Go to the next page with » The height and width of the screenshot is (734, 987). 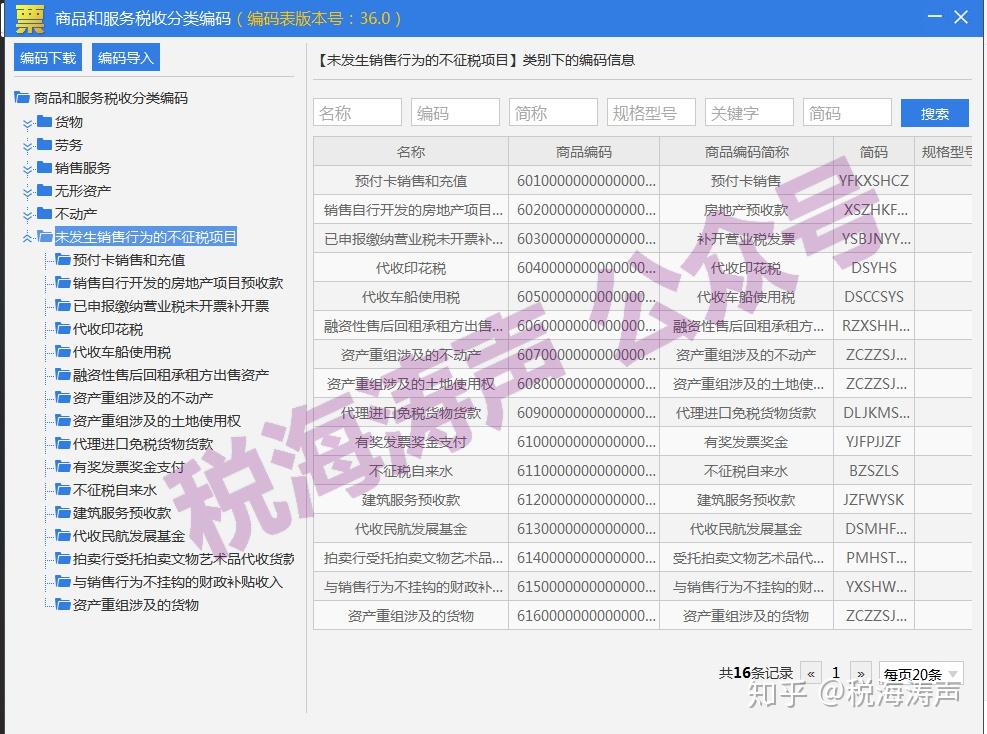point(860,674)
